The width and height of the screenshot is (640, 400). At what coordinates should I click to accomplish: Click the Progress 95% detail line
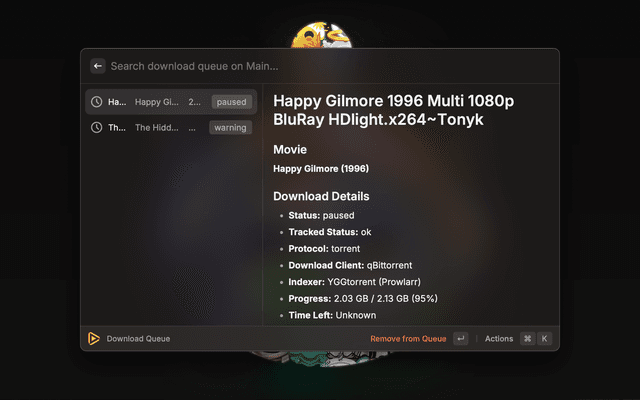pos(362,298)
